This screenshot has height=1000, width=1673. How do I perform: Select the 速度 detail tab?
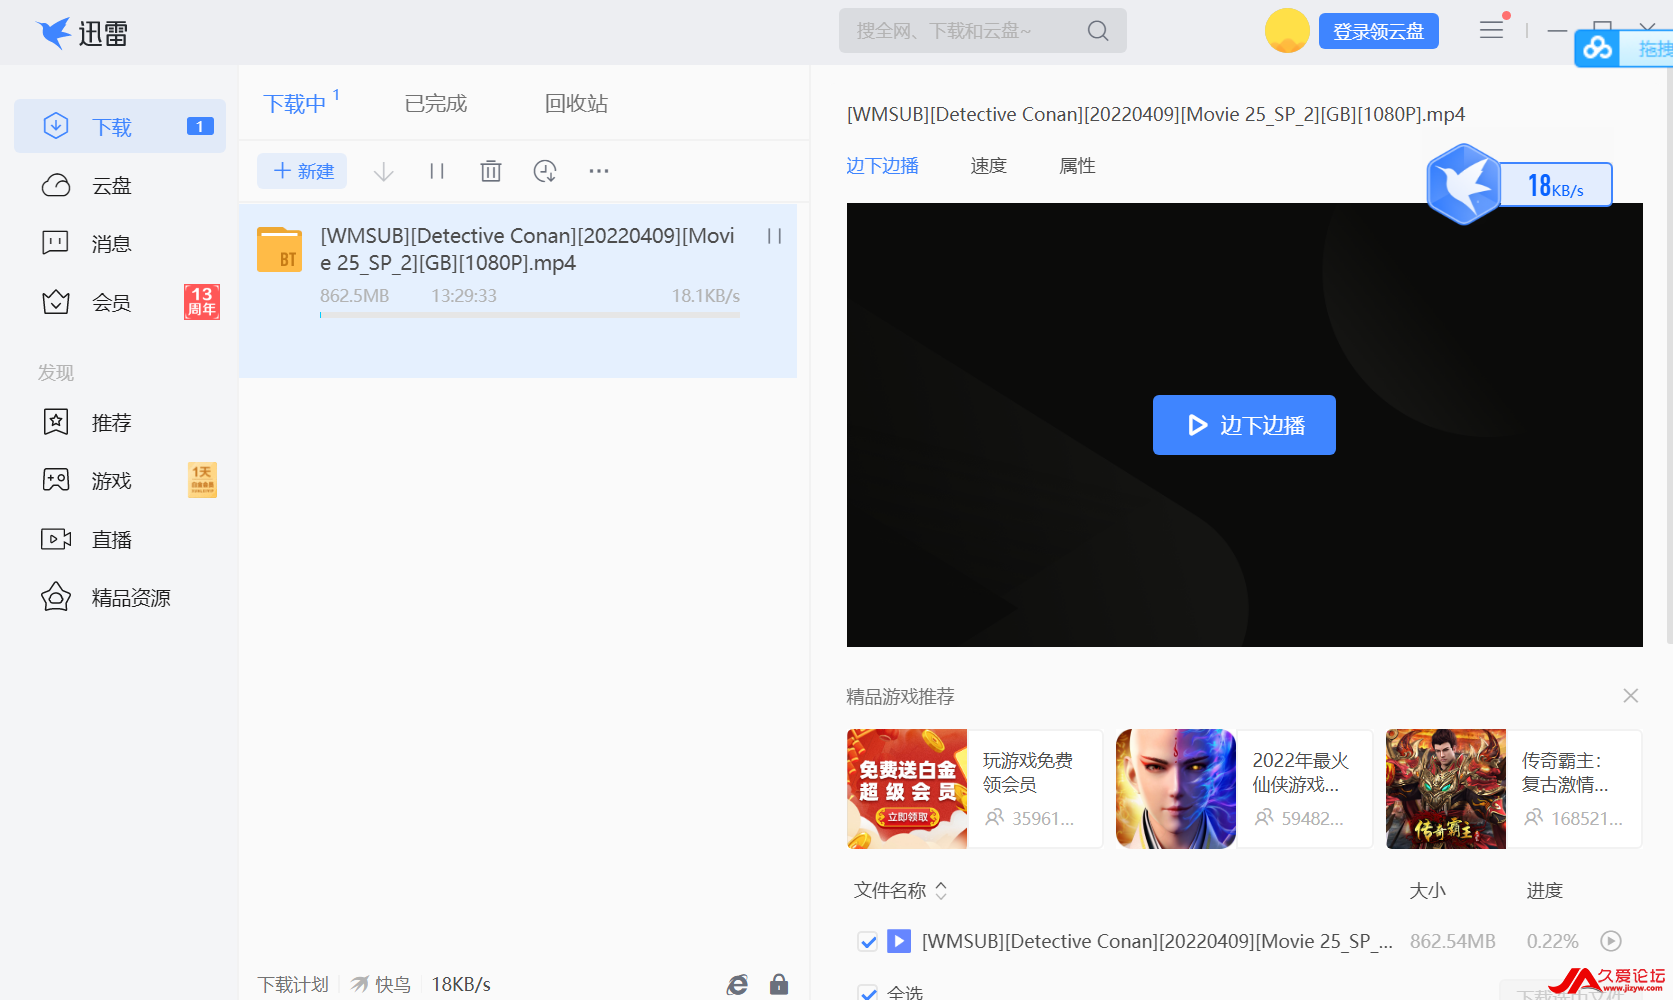988,166
